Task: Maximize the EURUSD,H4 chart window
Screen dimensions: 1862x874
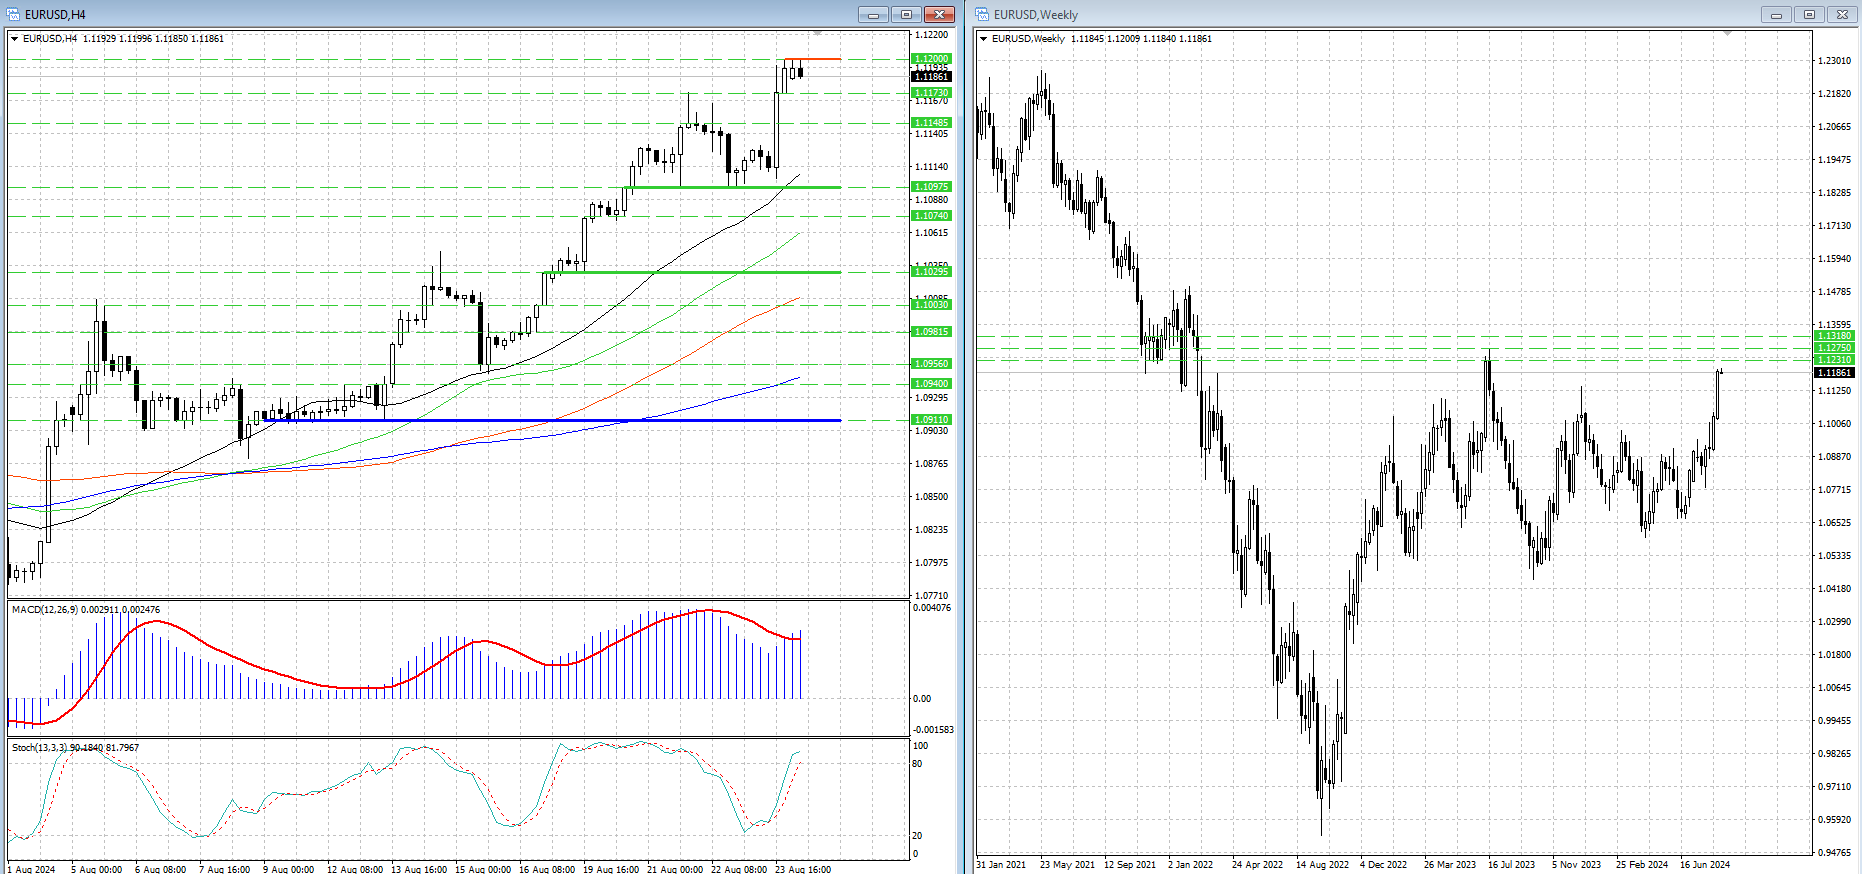Action: point(906,14)
